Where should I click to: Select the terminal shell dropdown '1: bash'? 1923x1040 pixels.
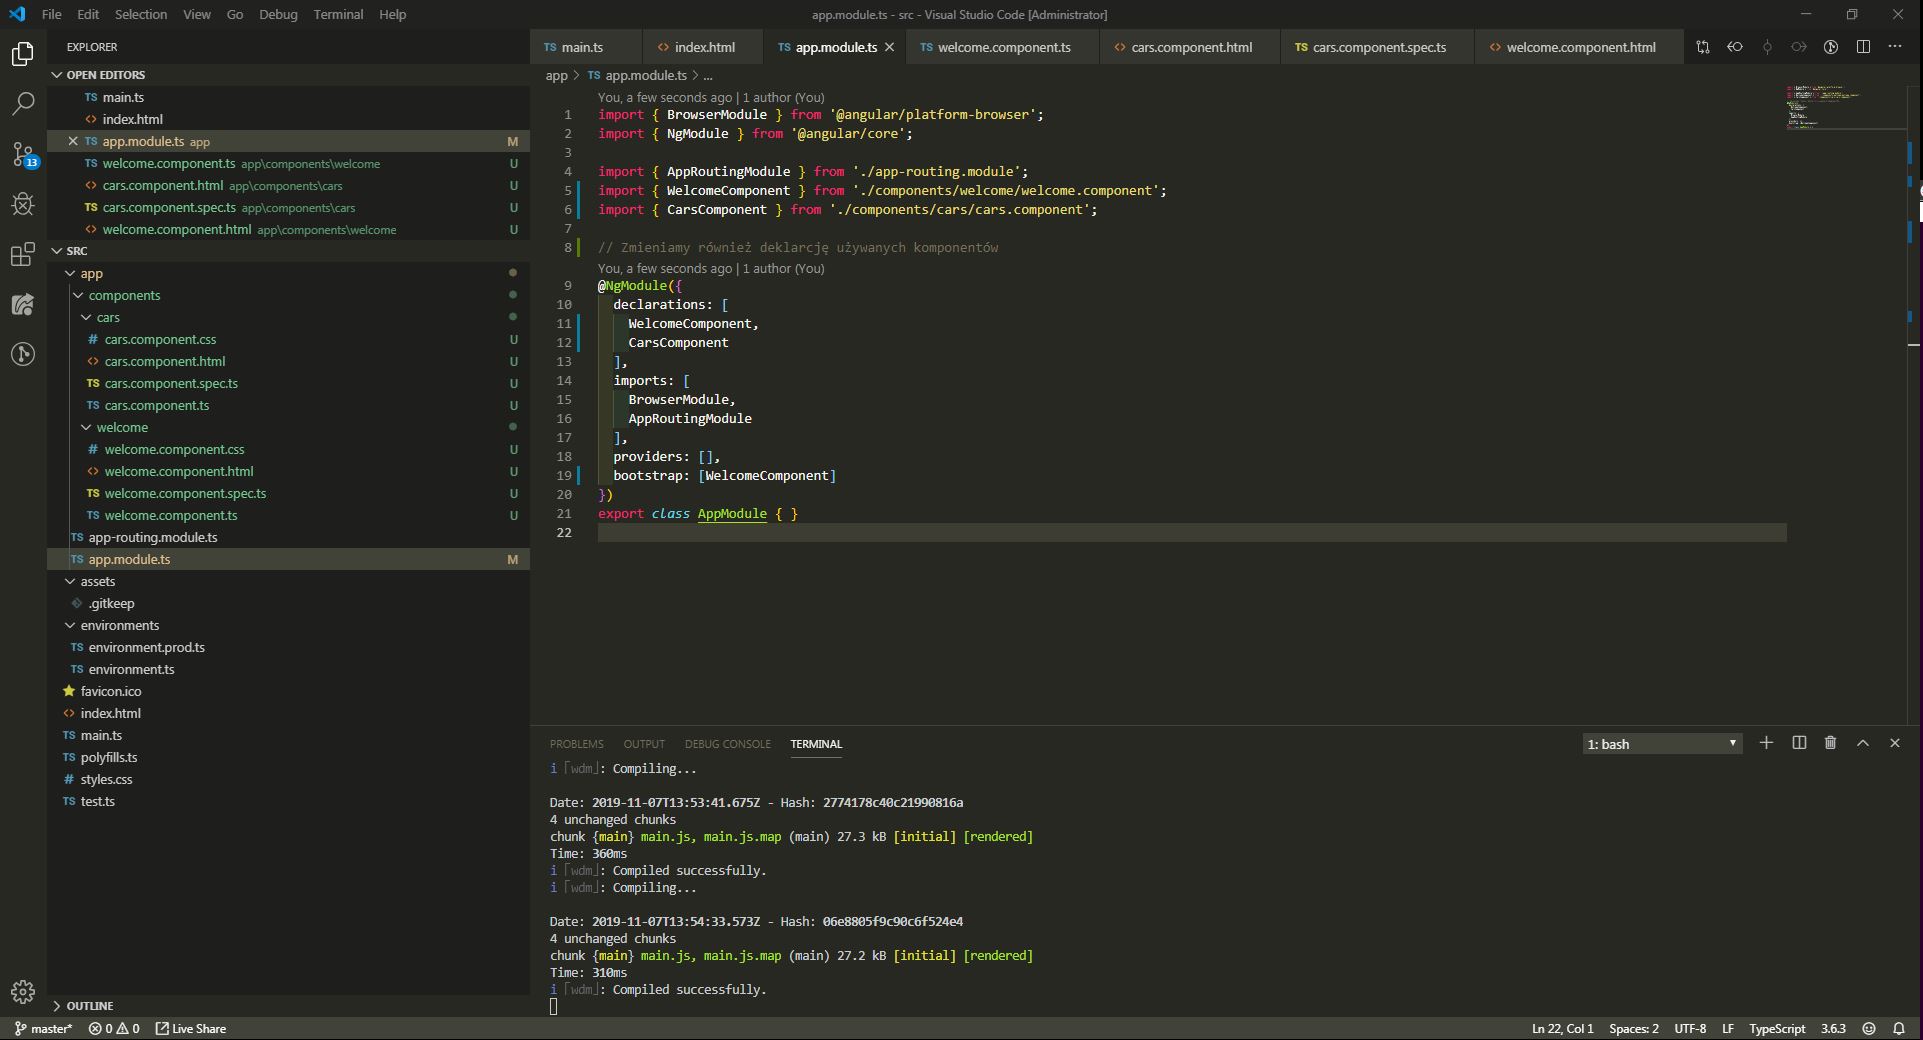1662,744
